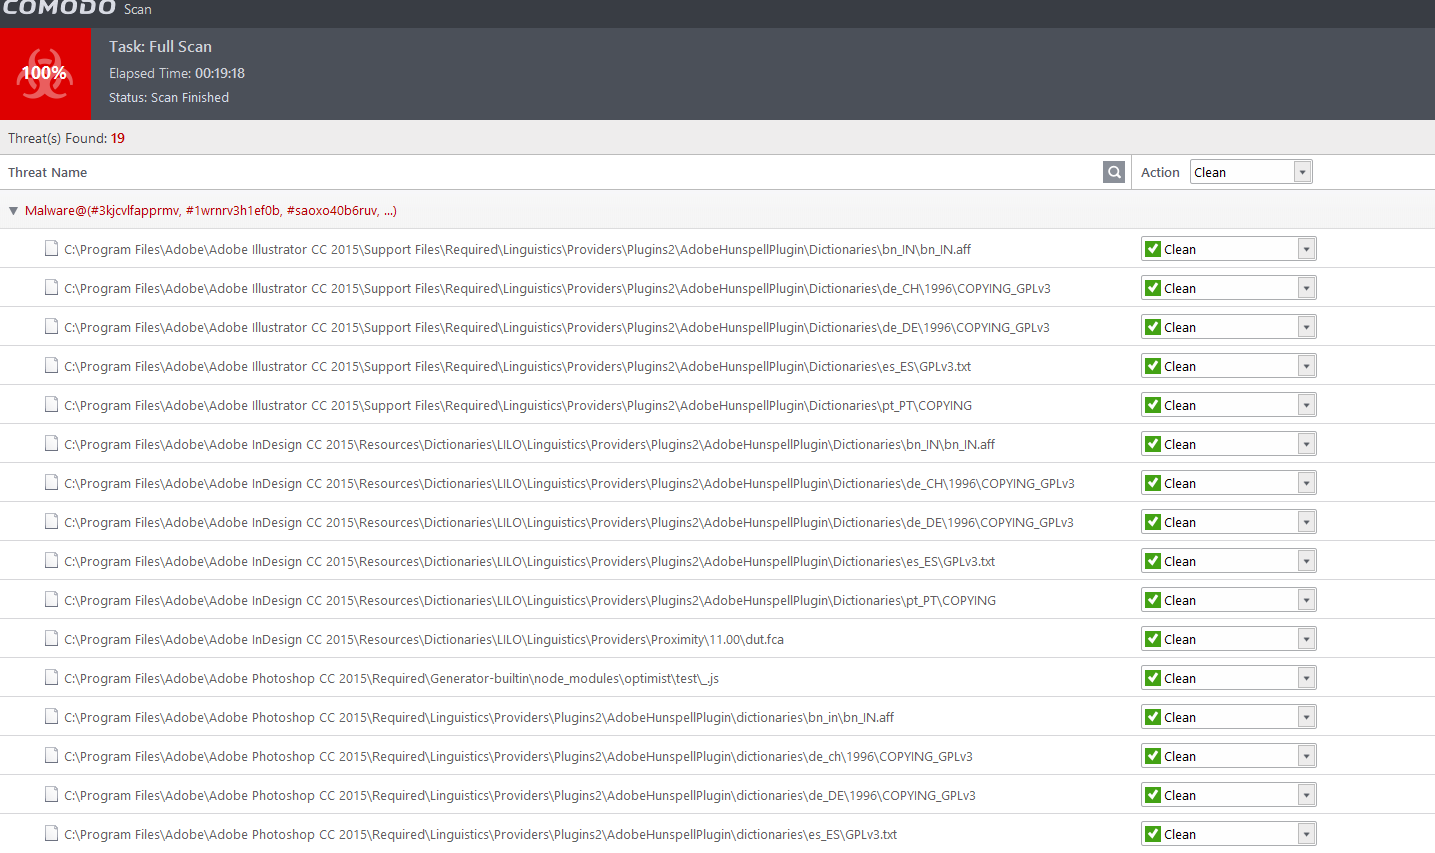Click file icon for InDesign bn_IN.aff row
The width and height of the screenshot is (1435, 853).
coord(51,444)
